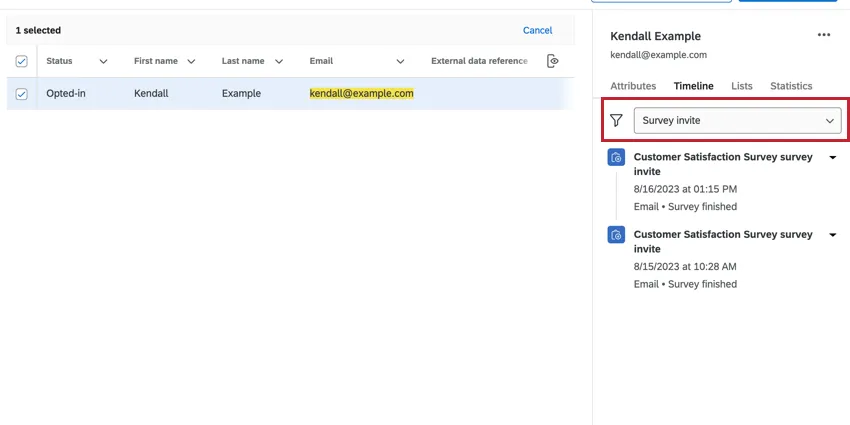The width and height of the screenshot is (850, 425).
Task: Open the three-dot contact options menu
Action: tap(823, 35)
